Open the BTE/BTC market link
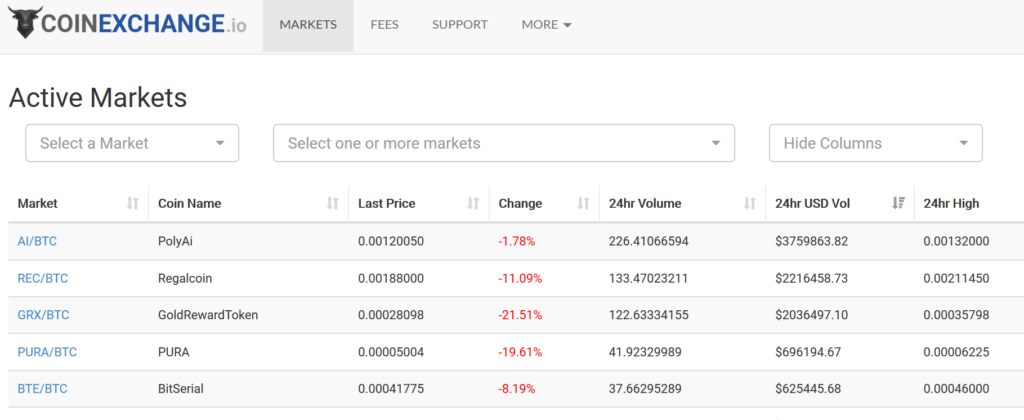 pos(42,389)
